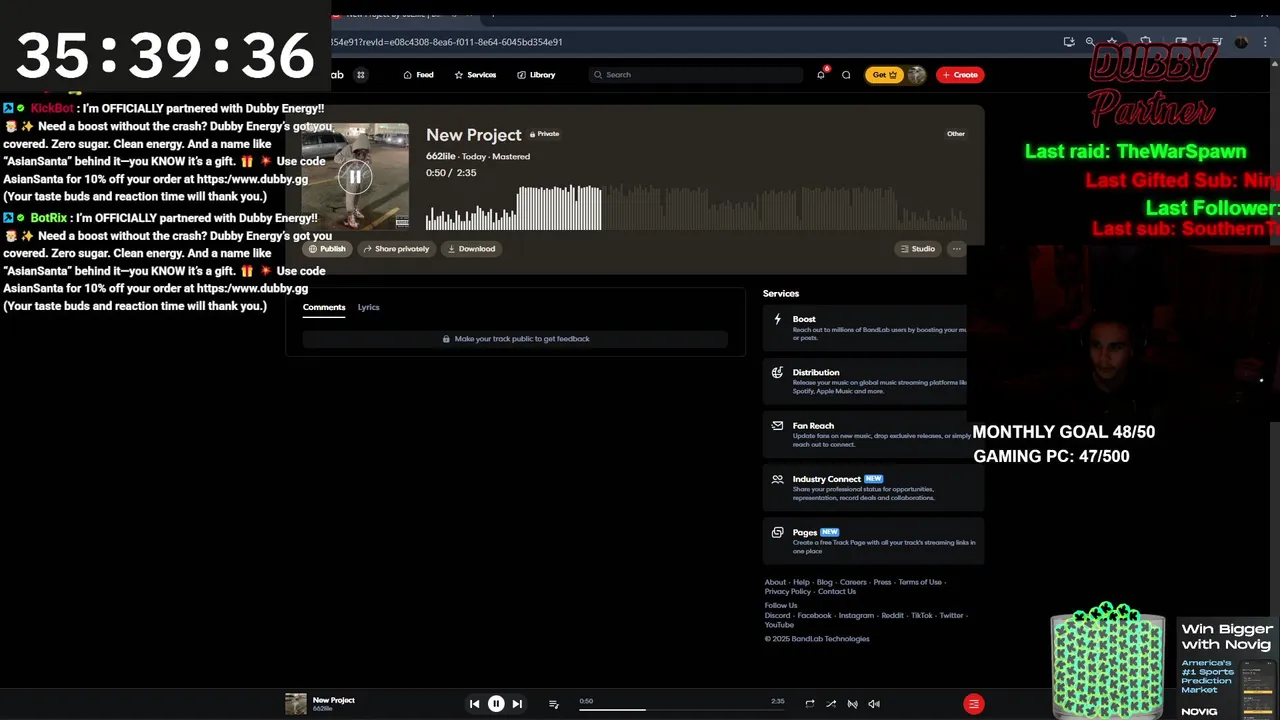Click the browser zoom magnifier icon
Screen dimensions: 1280x720
pos(1090,42)
